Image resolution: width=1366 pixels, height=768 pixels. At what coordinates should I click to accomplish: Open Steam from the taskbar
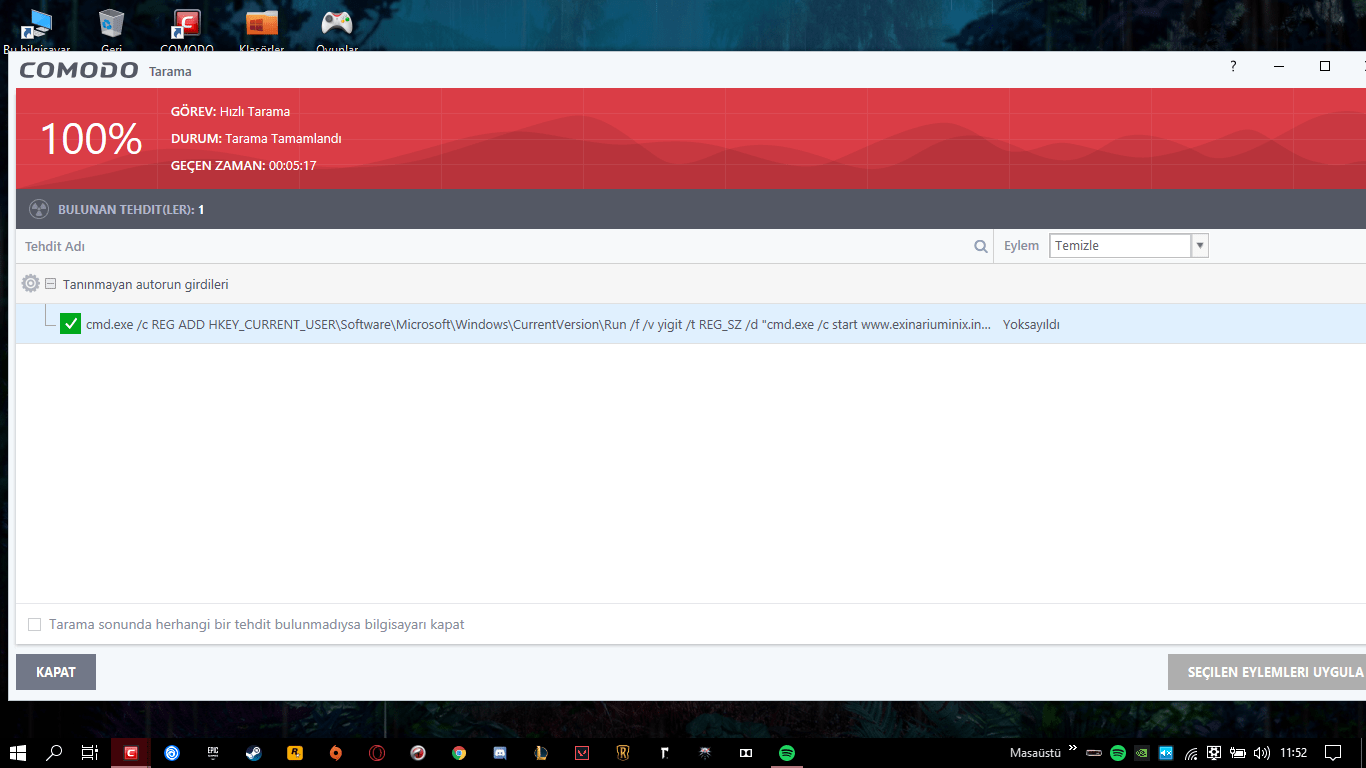254,753
